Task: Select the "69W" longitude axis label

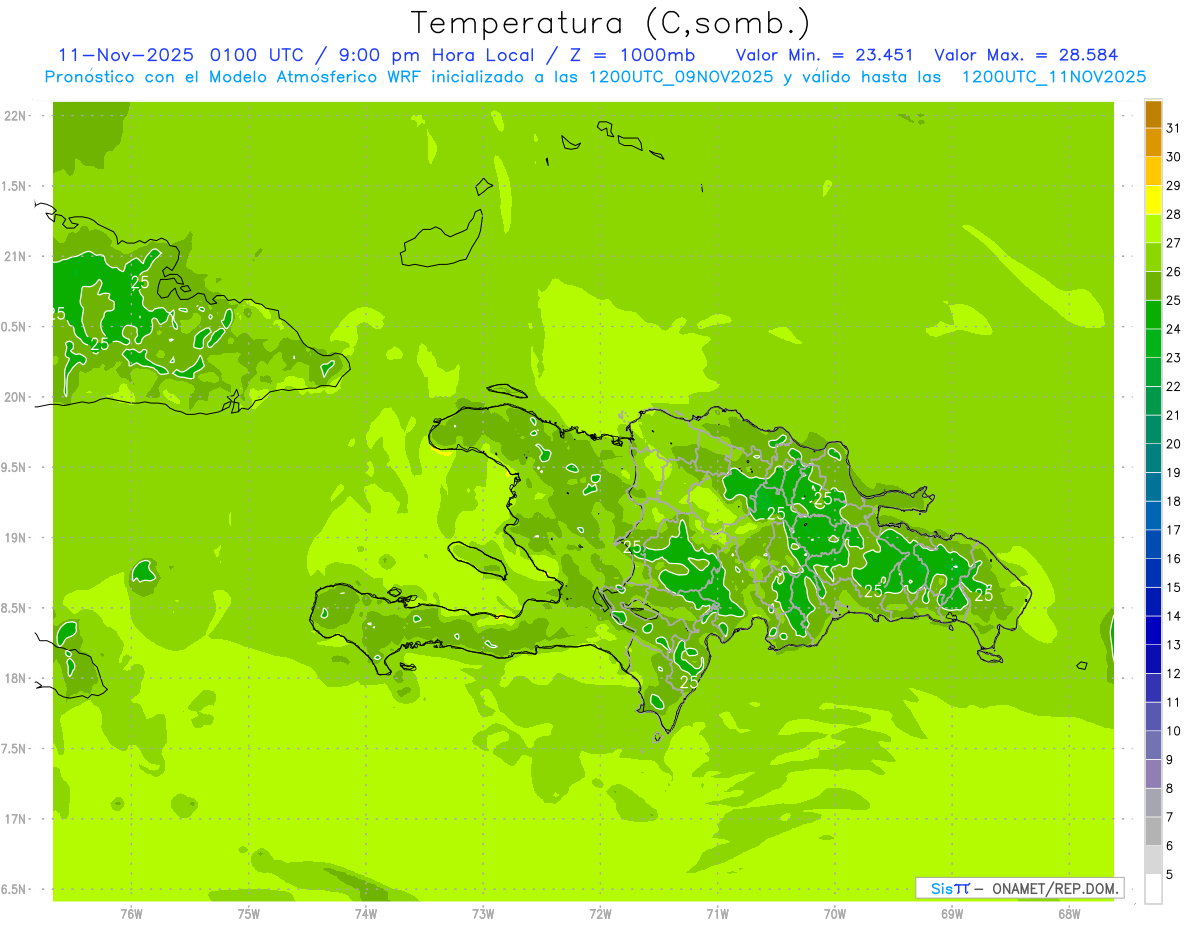Action: tap(952, 914)
